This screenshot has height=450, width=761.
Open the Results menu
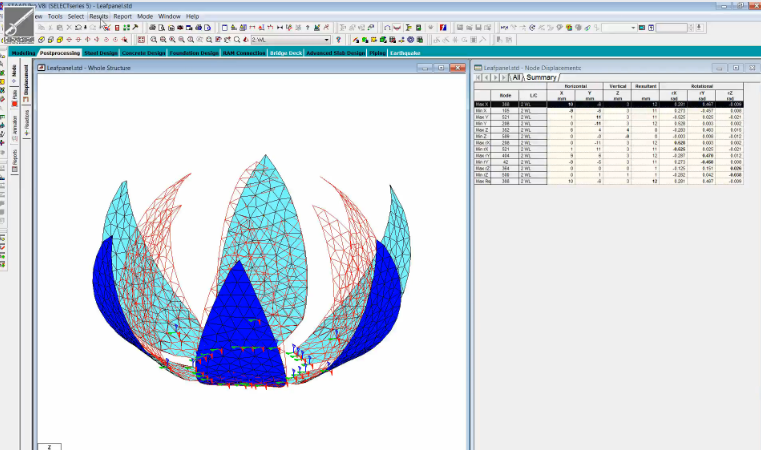tap(99, 16)
